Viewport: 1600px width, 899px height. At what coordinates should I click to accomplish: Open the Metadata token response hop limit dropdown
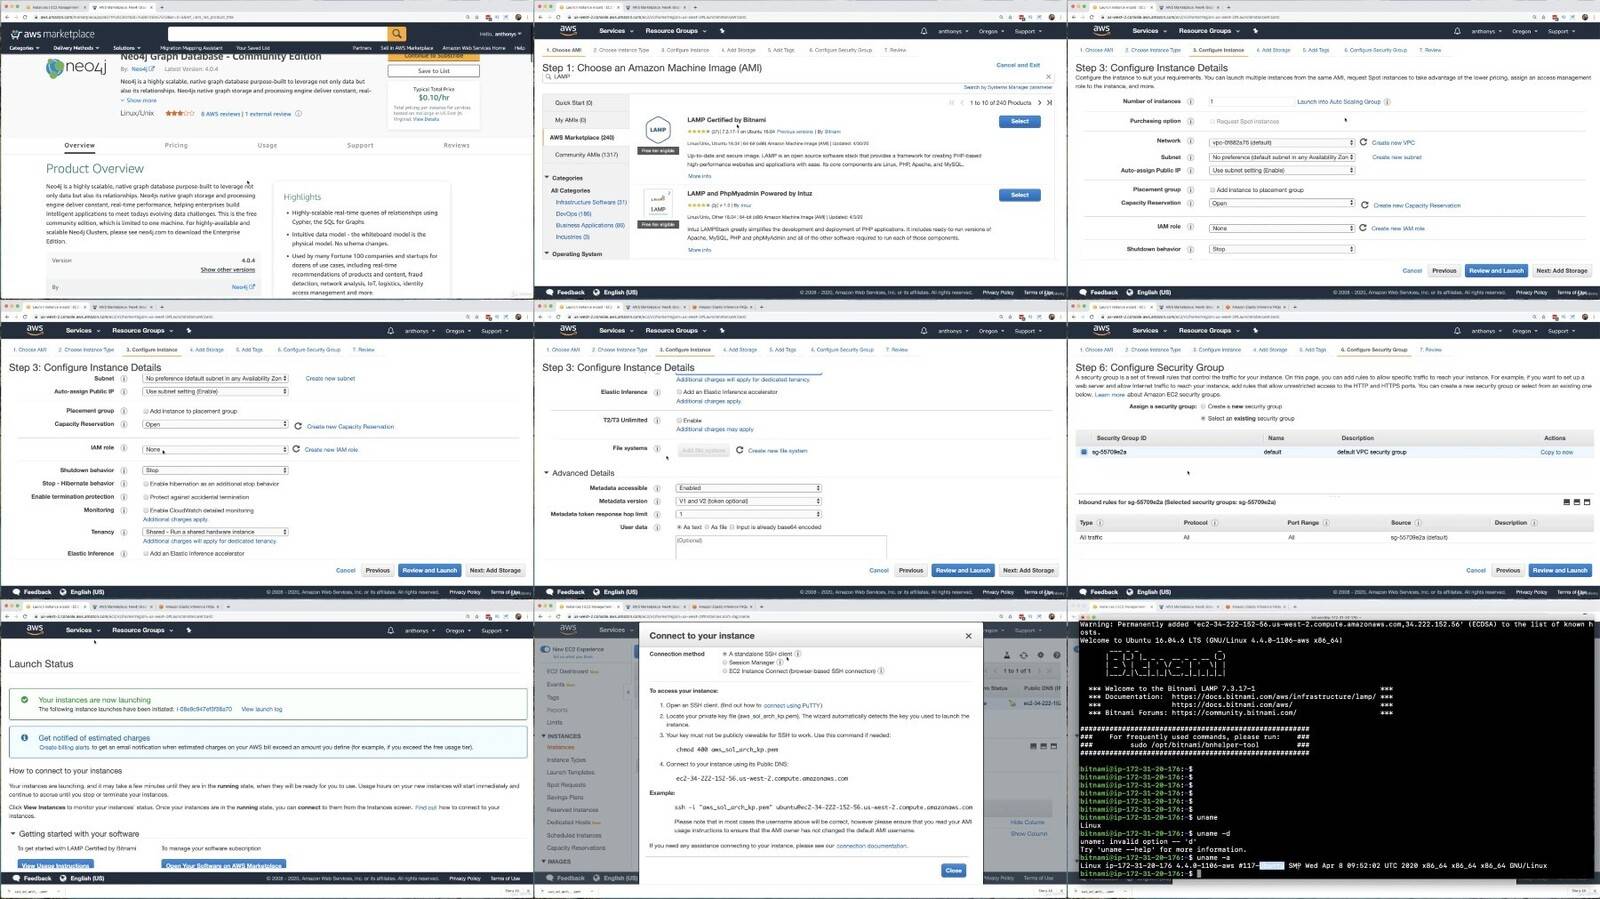748,514
